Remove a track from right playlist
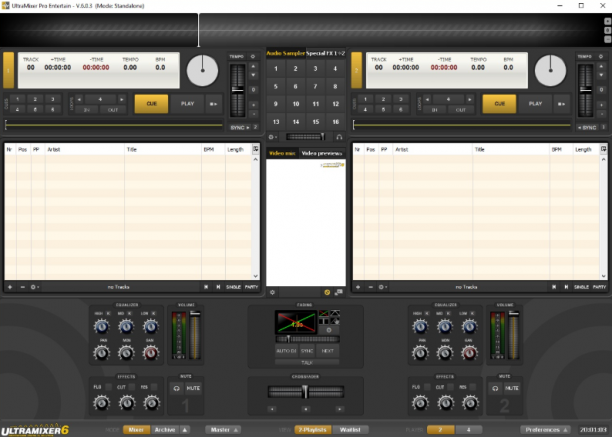The image size is (612, 437). pos(370,287)
